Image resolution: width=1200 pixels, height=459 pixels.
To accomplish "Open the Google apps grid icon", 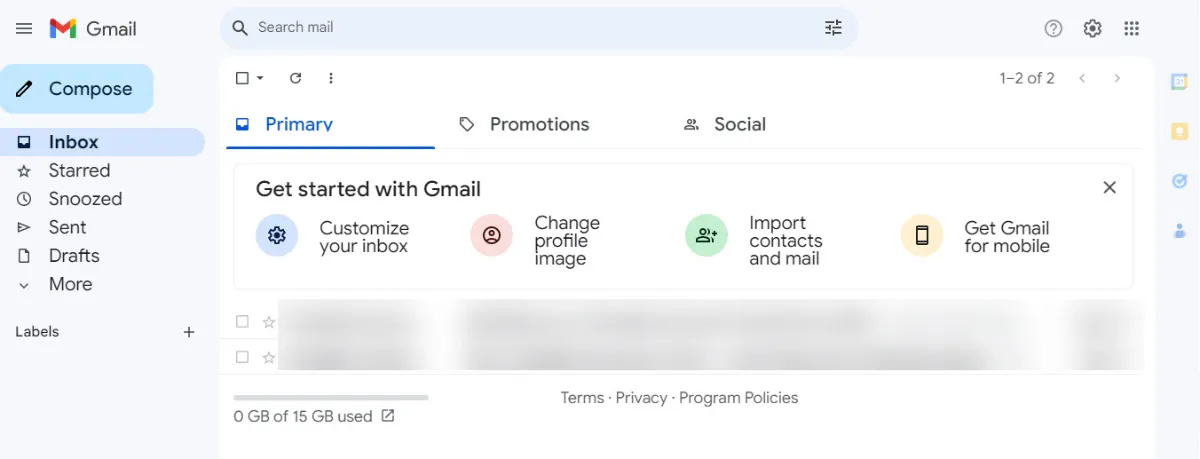I will (1131, 29).
